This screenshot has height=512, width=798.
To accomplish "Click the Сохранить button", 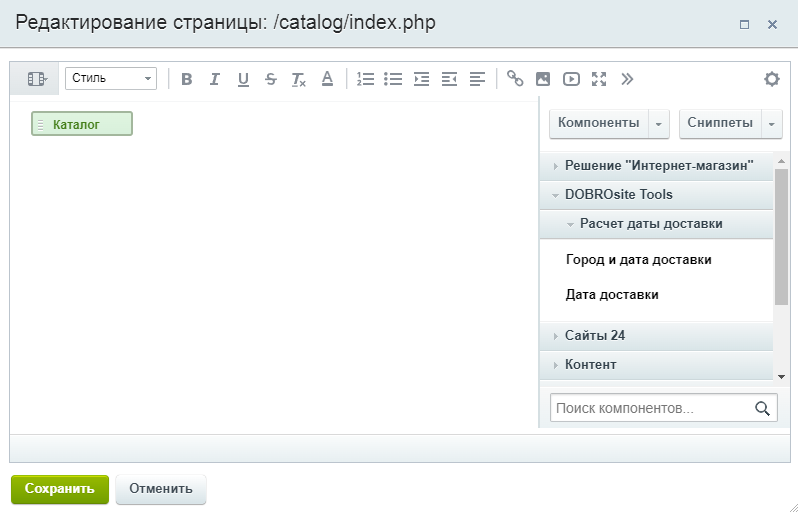I will [x=59, y=489].
